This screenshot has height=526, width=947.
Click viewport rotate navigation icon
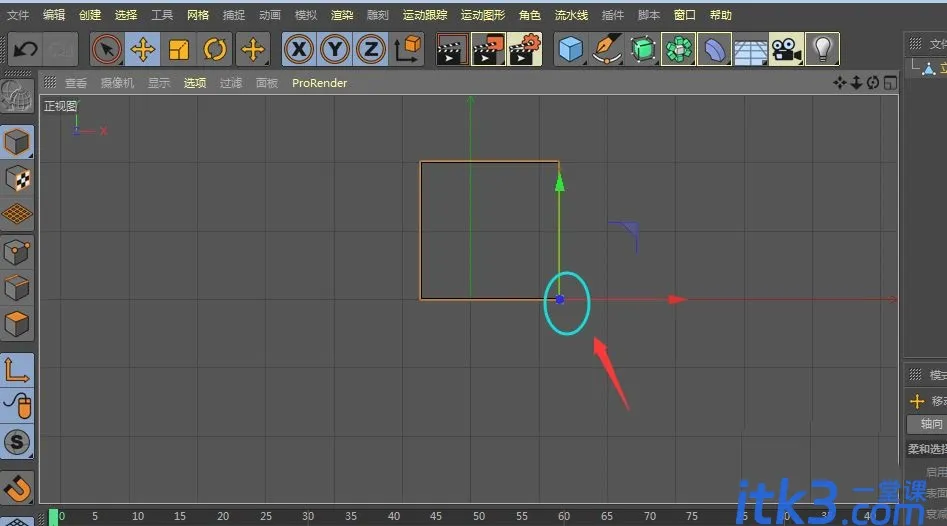click(x=873, y=83)
